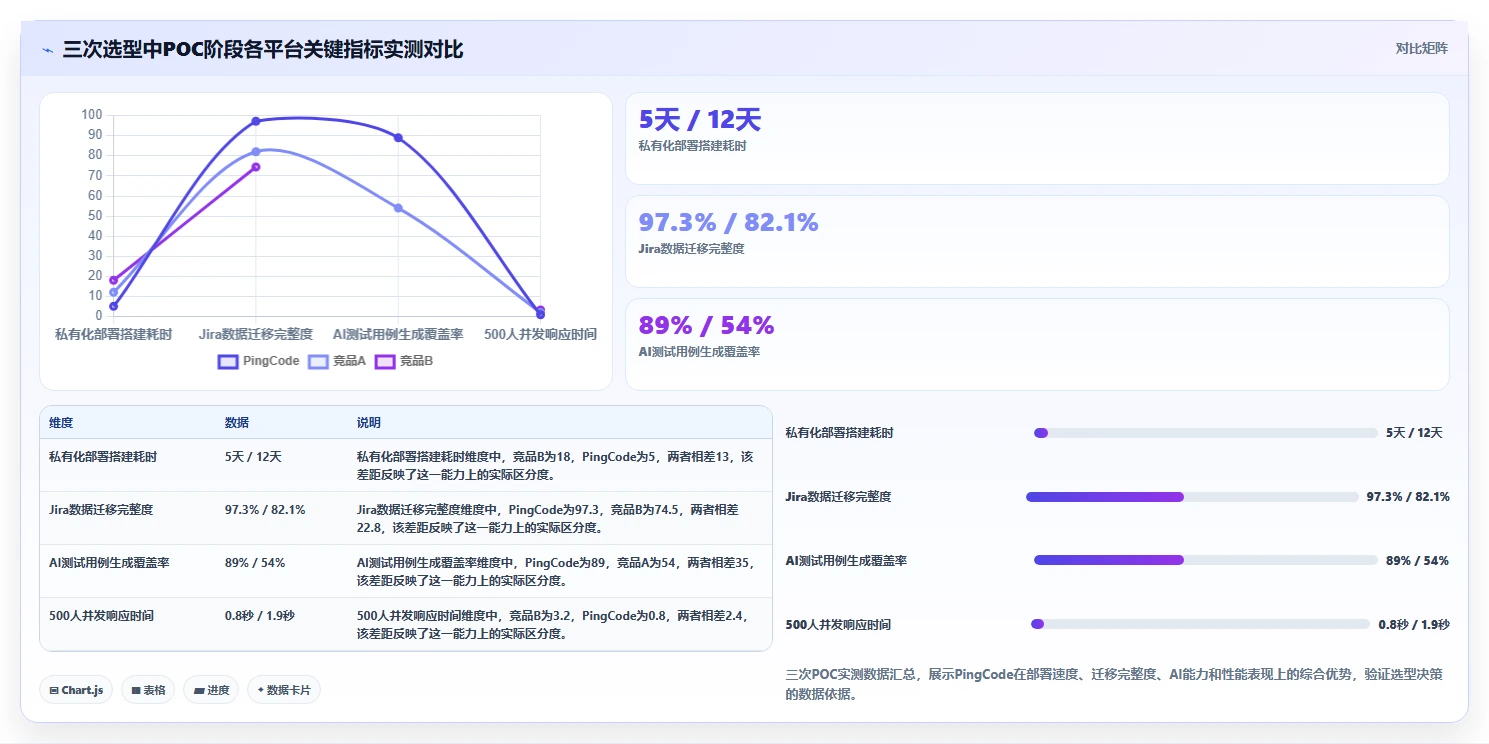1489x744 pixels.
Task: Click the AI测试用例生成覆盖率 progress bar
Action: coord(1206,560)
